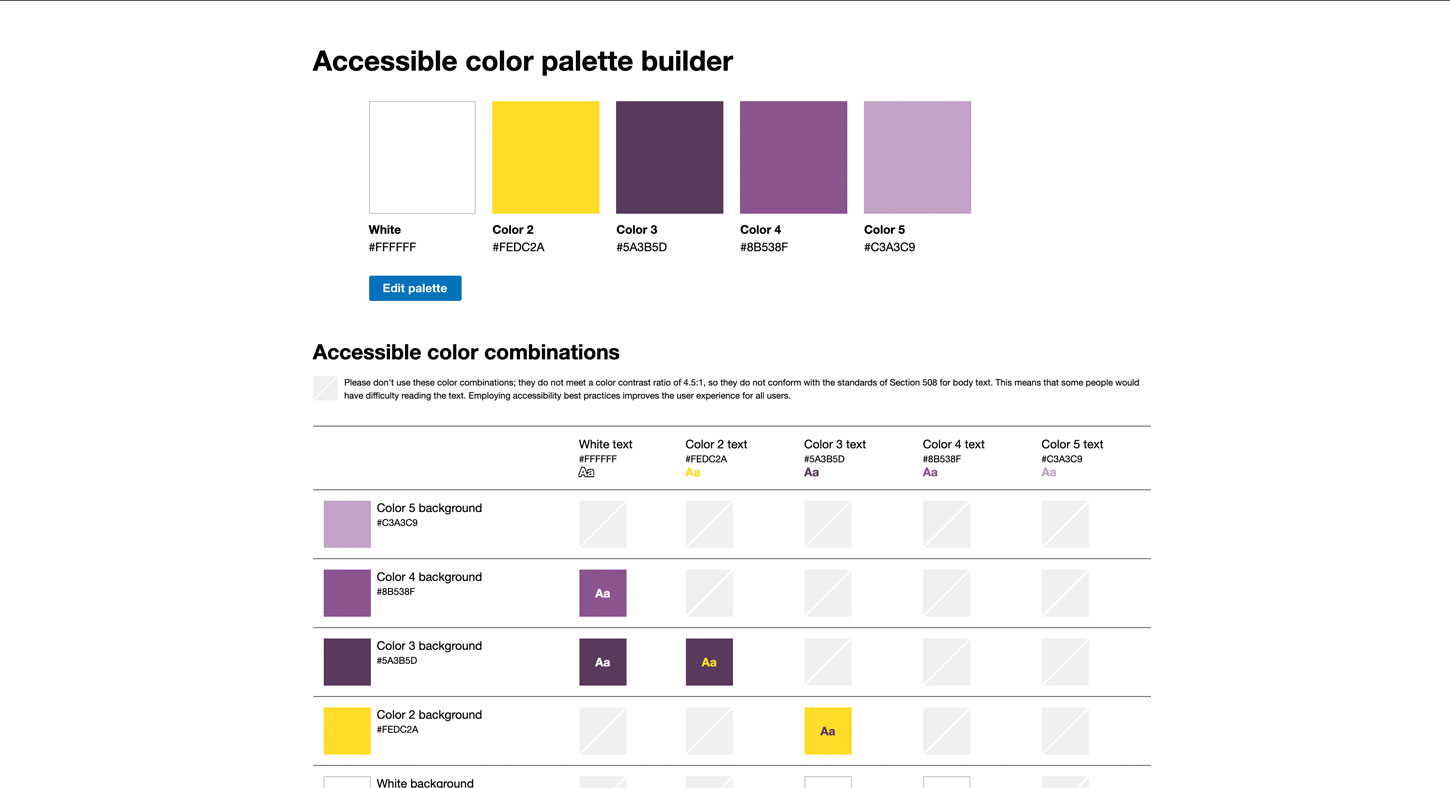Select the Color 4 purple palette swatch
The width and height of the screenshot is (1450, 788).
(793, 157)
